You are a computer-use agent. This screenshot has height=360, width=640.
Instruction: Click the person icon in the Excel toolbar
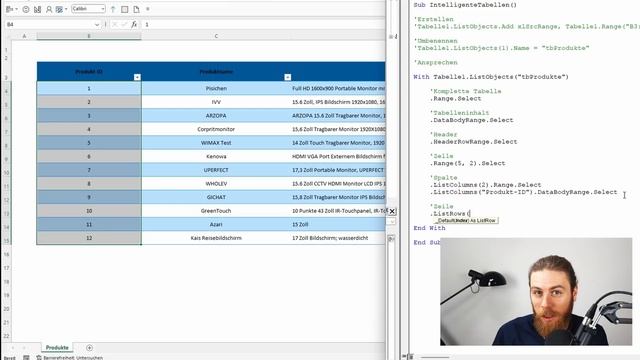point(49,9)
